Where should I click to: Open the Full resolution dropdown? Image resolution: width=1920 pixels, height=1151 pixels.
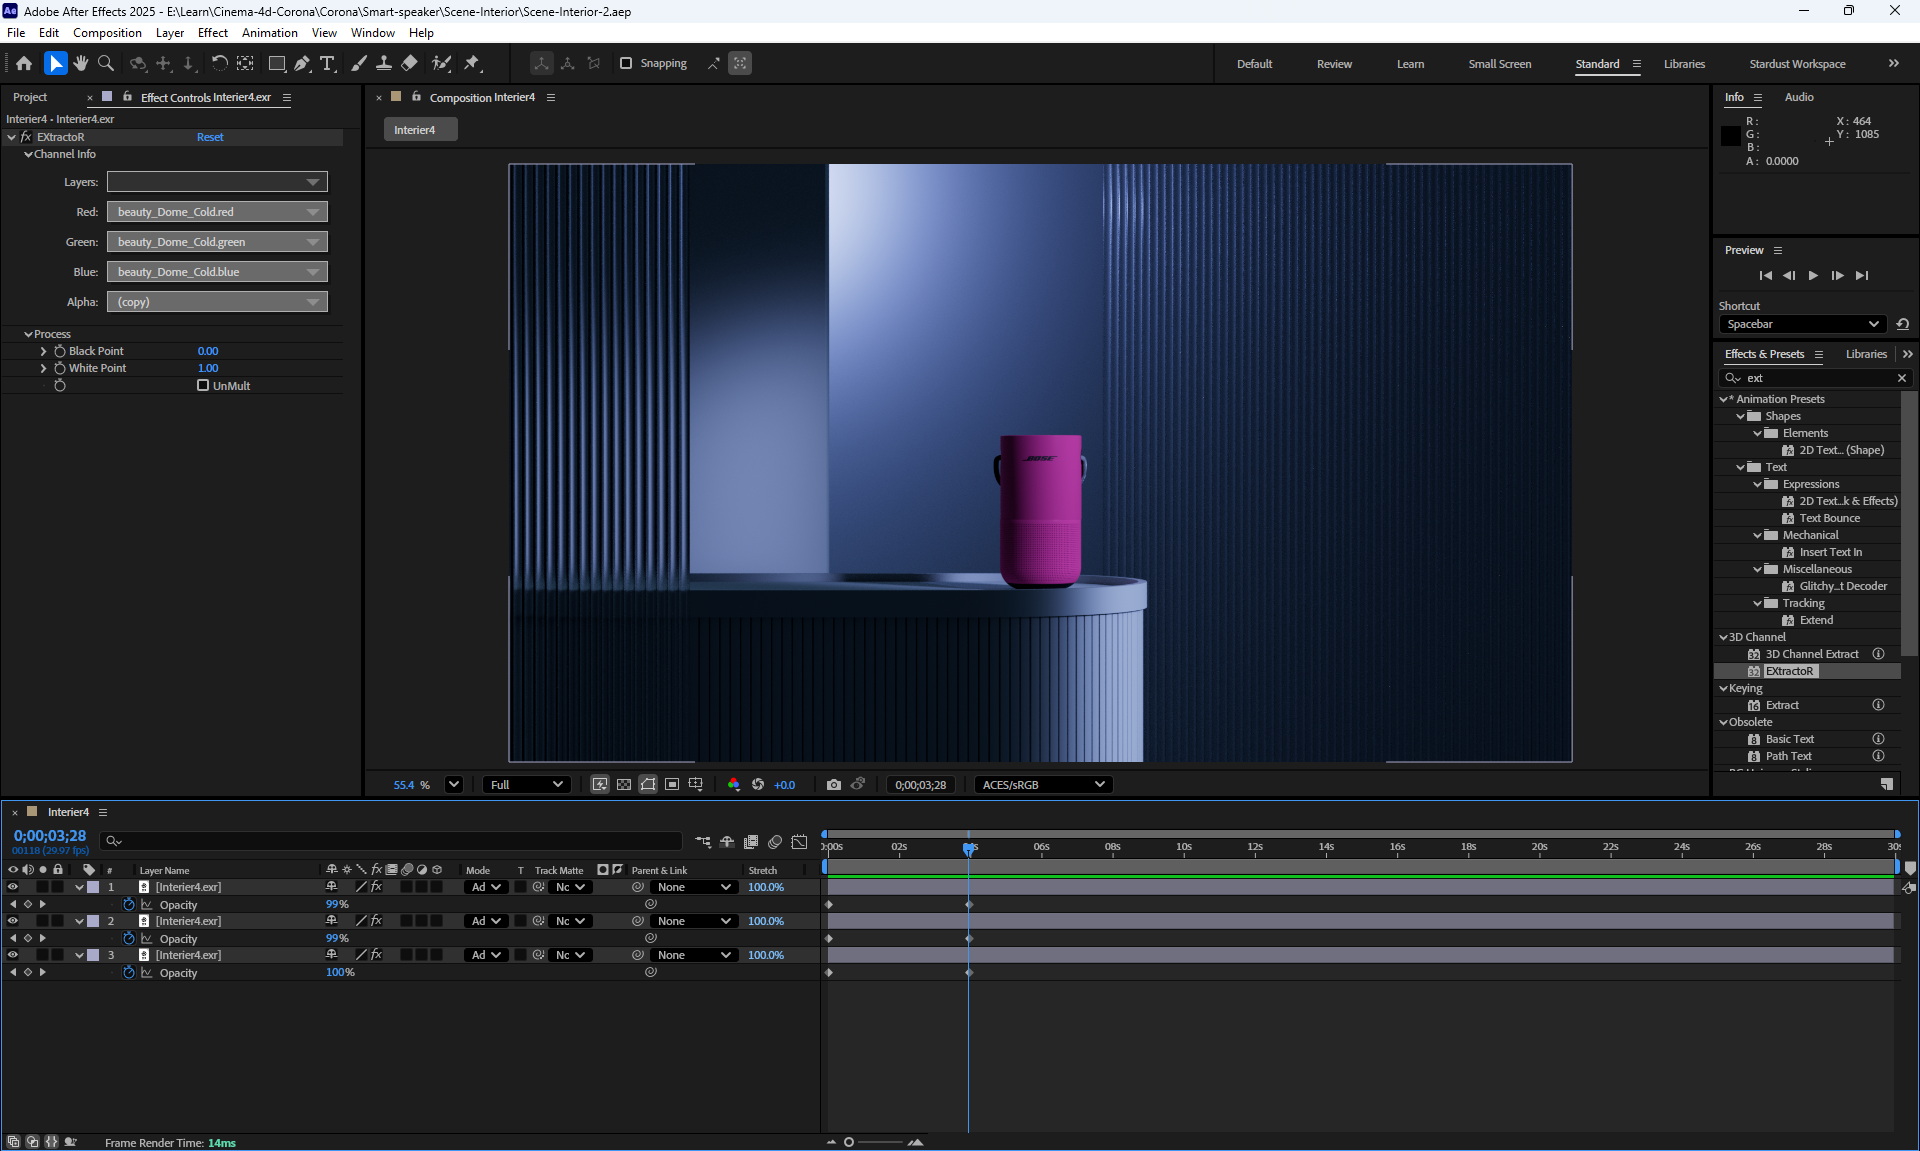tap(527, 785)
